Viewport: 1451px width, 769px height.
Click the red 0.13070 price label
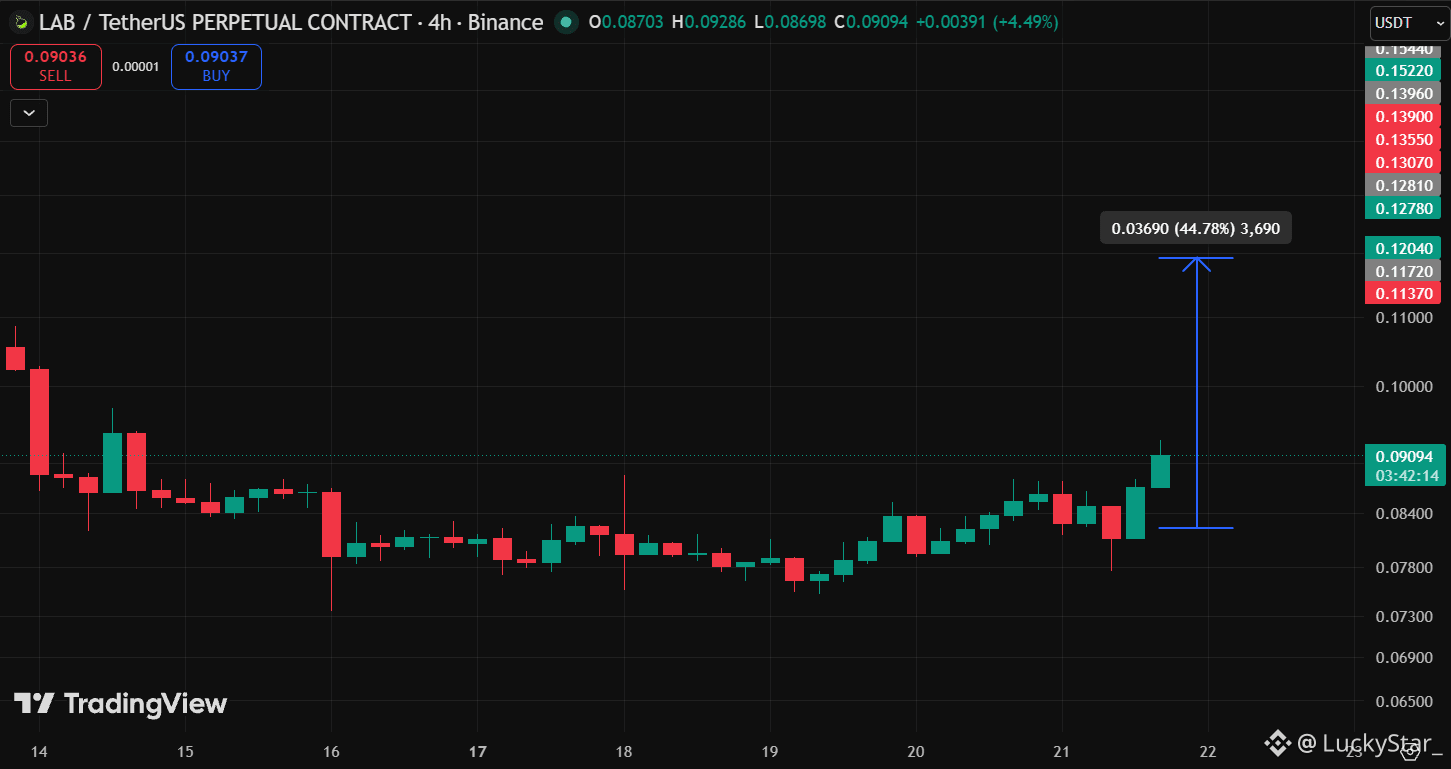1403,162
